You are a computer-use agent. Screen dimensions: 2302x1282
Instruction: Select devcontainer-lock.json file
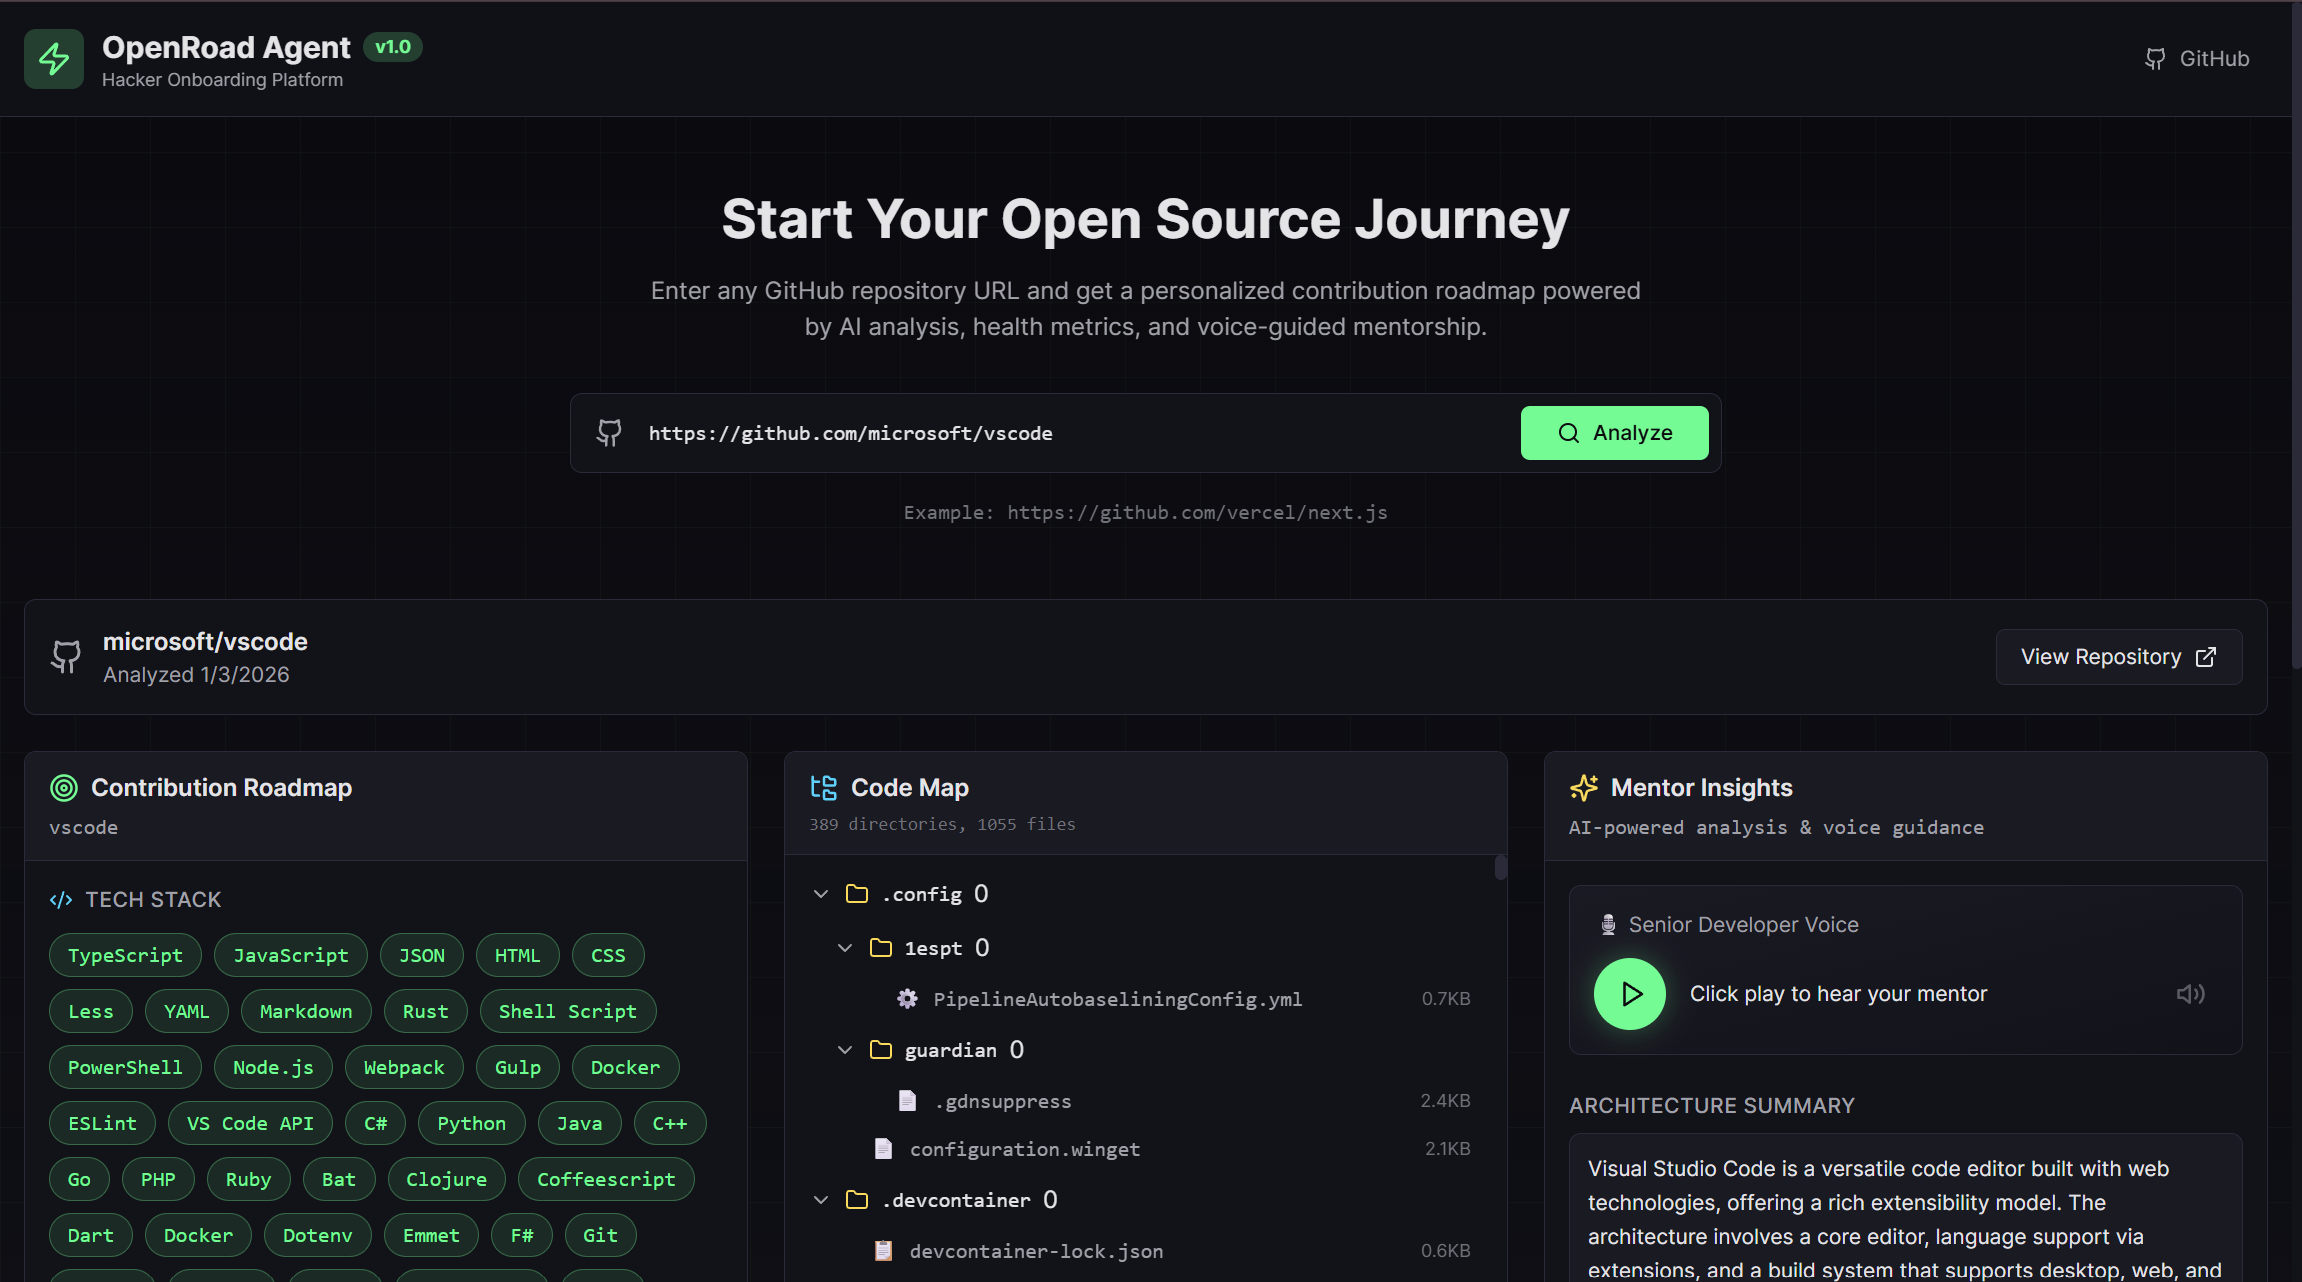(1035, 1251)
